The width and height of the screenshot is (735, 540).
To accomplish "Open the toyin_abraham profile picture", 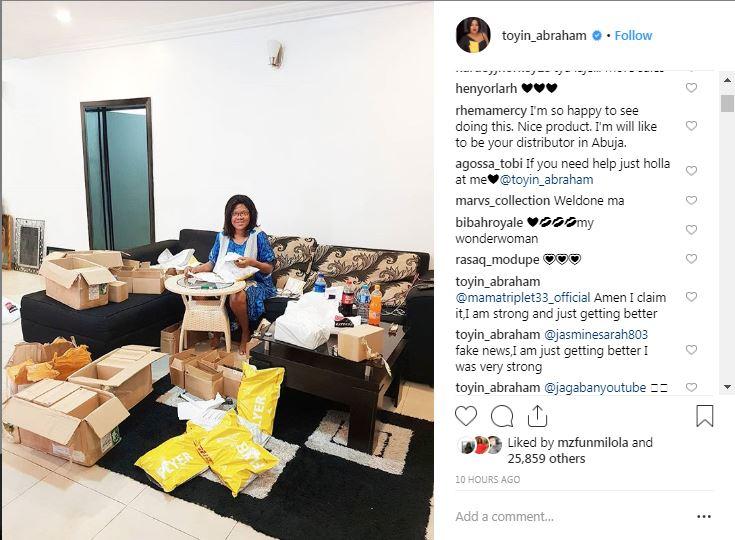I will pos(473,35).
